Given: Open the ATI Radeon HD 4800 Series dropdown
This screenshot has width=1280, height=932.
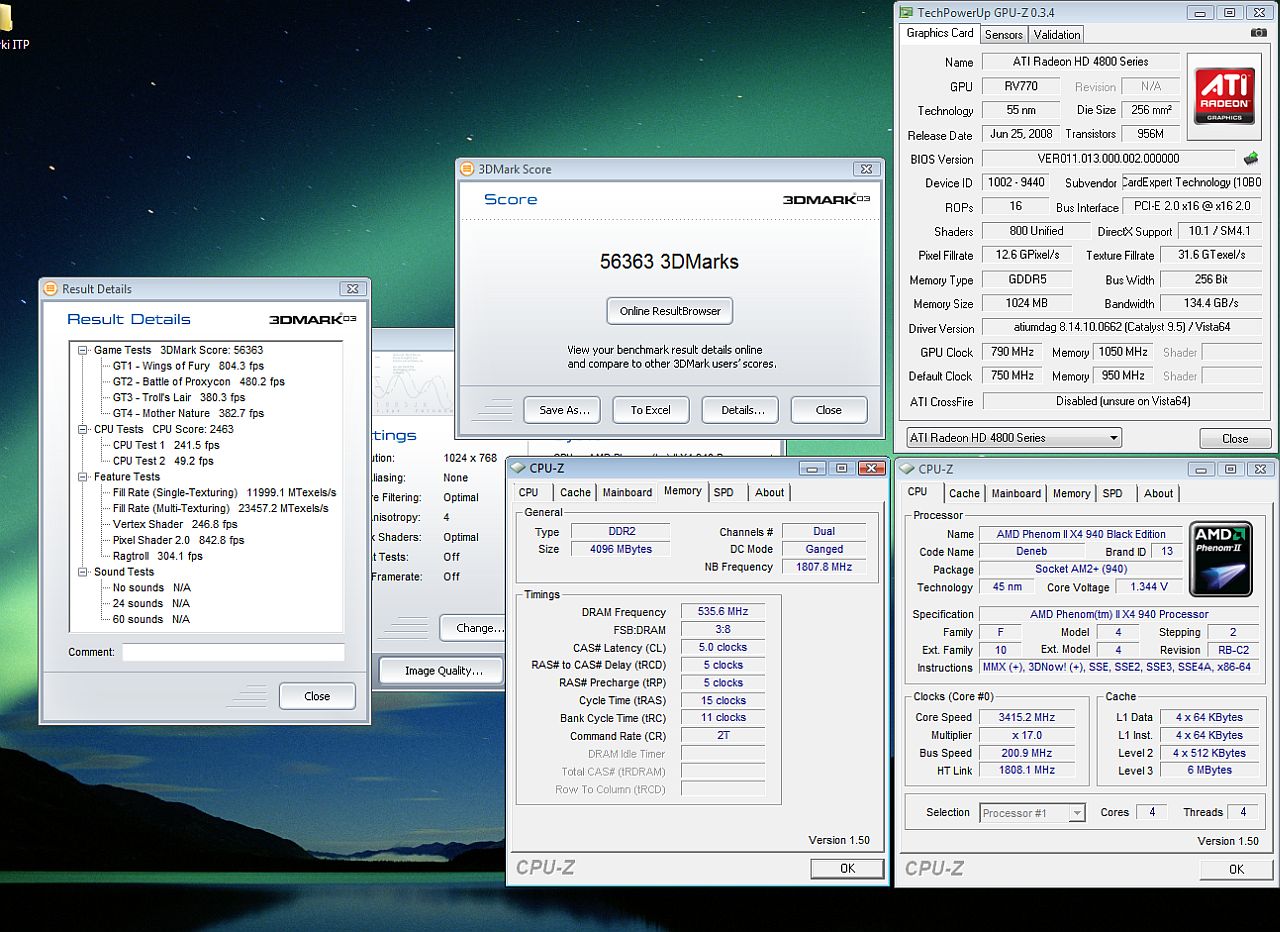Looking at the screenshot, I should pyautogui.click(x=1013, y=438).
